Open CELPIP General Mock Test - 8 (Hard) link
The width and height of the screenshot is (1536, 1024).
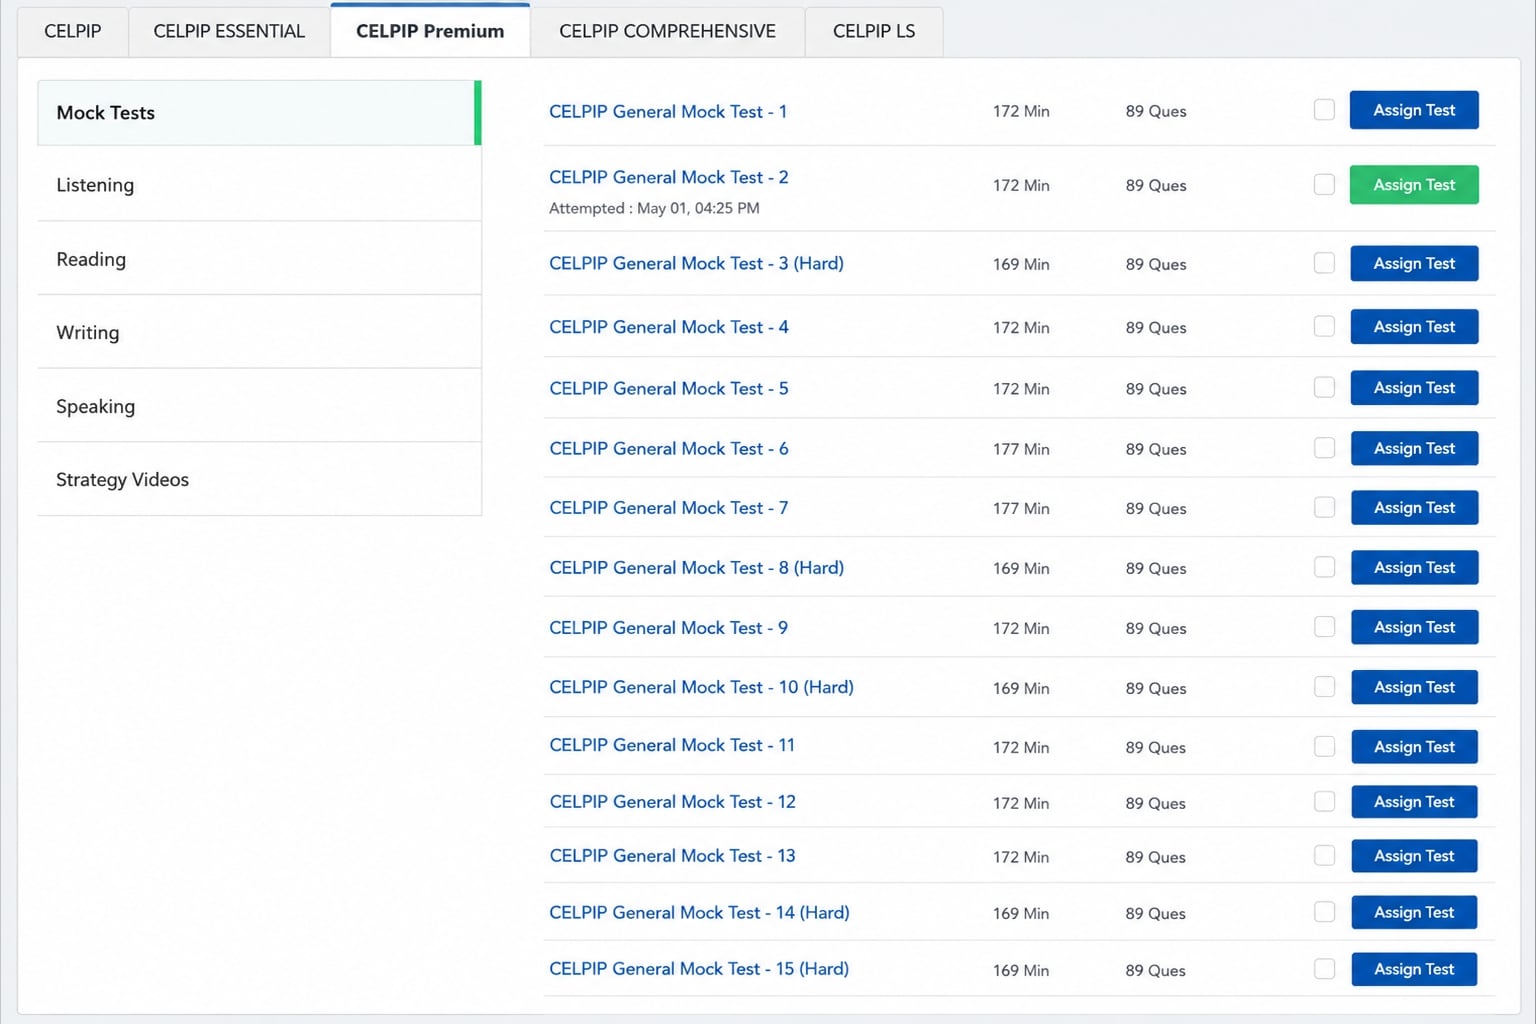click(696, 567)
